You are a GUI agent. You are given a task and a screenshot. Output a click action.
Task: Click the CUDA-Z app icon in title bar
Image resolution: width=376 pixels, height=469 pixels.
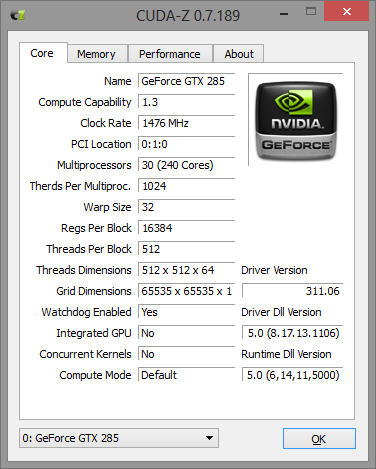(18, 15)
